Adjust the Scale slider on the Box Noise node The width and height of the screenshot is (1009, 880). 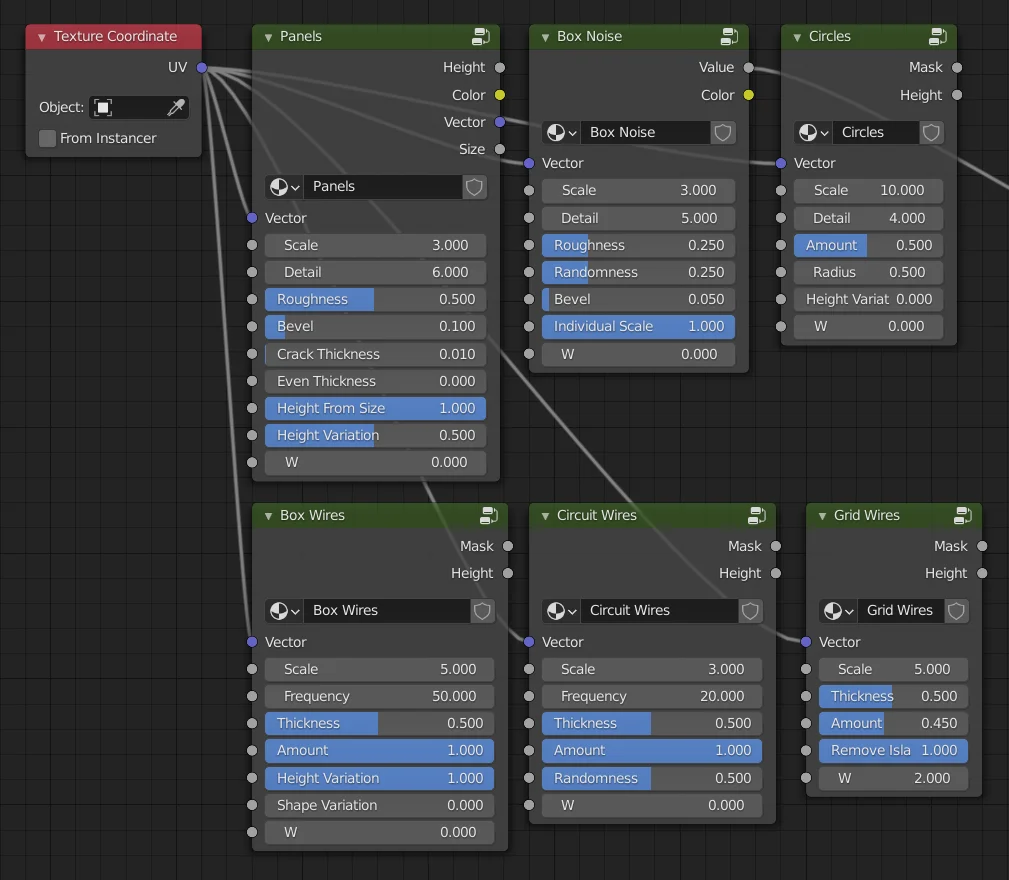(x=638, y=190)
